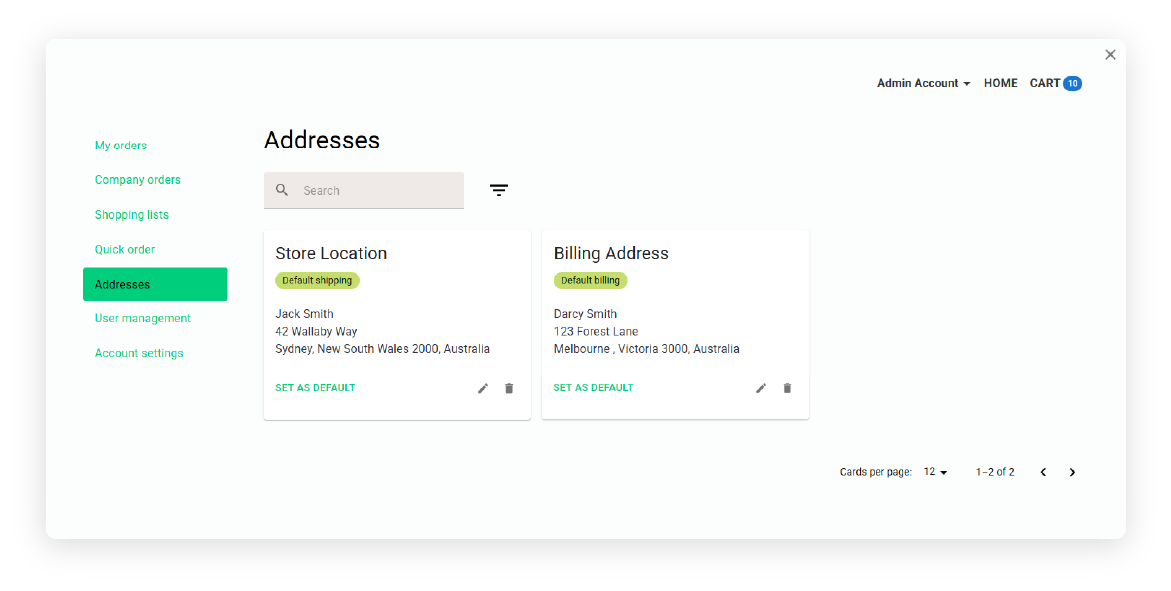Click the Sydney, New South Wales line
Viewport: 1171px width, 591px height.
[x=382, y=349]
